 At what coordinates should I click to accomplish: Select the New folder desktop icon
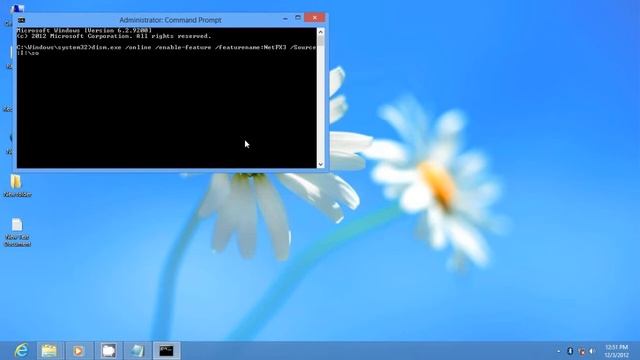(x=17, y=186)
